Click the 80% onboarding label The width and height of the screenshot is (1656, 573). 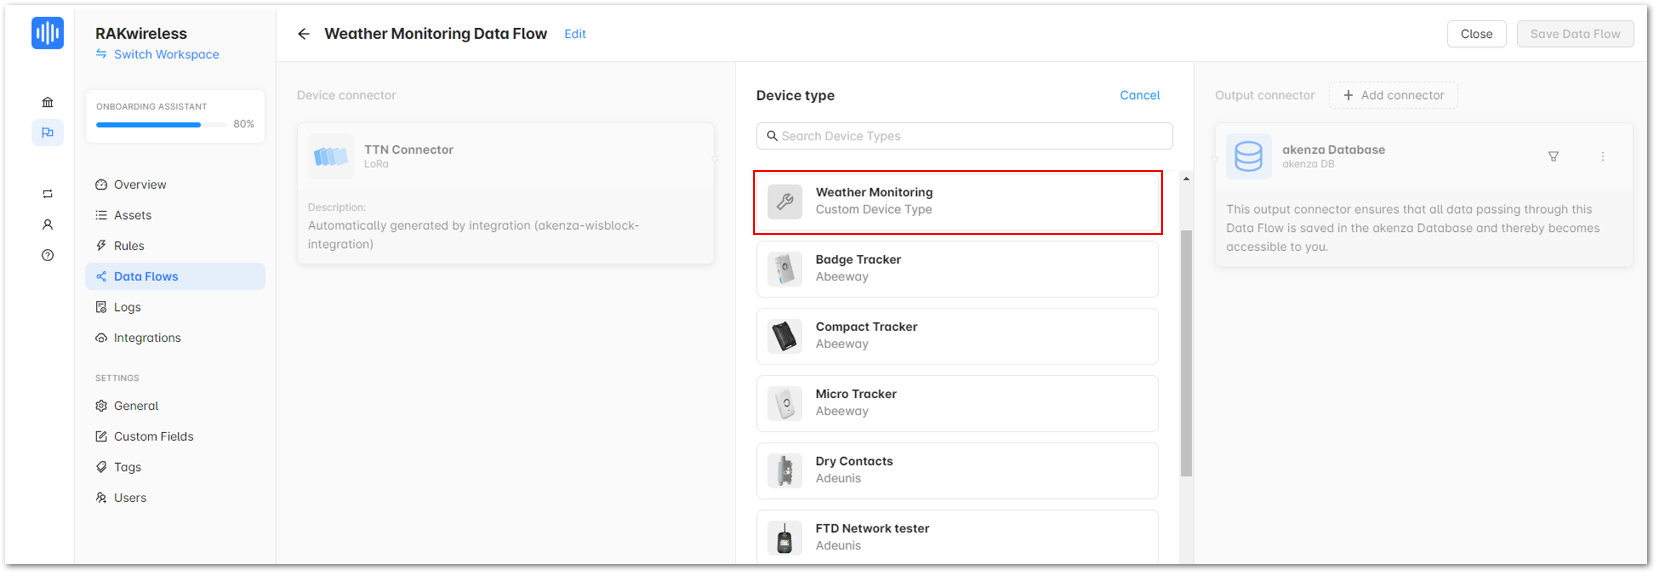pyautogui.click(x=244, y=124)
